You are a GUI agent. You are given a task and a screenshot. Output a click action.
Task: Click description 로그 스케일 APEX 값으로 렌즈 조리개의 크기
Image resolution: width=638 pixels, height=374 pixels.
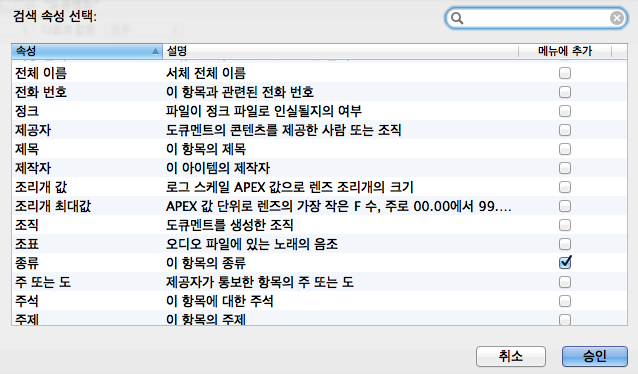click(x=290, y=187)
